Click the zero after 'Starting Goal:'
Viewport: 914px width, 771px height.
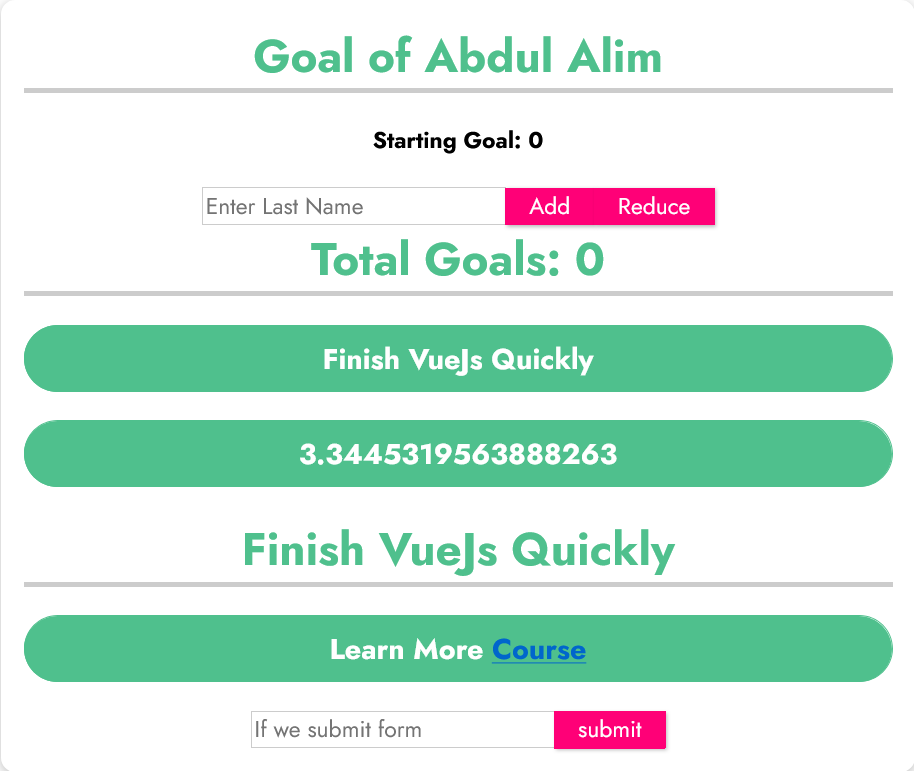(x=536, y=141)
